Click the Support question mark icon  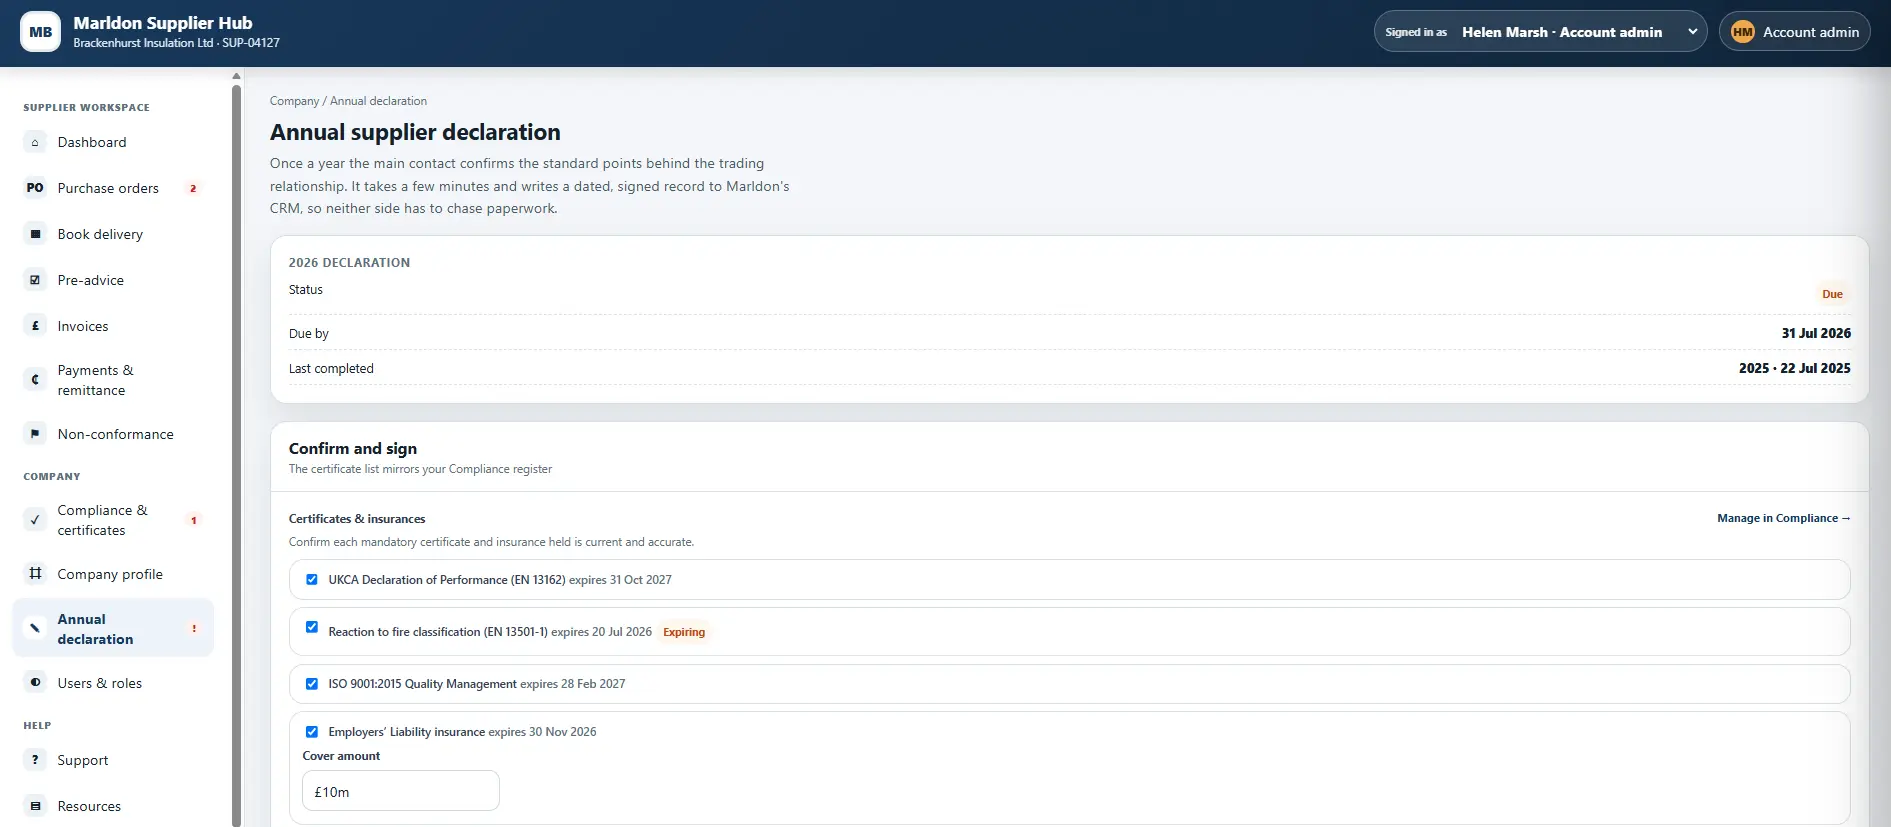35,760
